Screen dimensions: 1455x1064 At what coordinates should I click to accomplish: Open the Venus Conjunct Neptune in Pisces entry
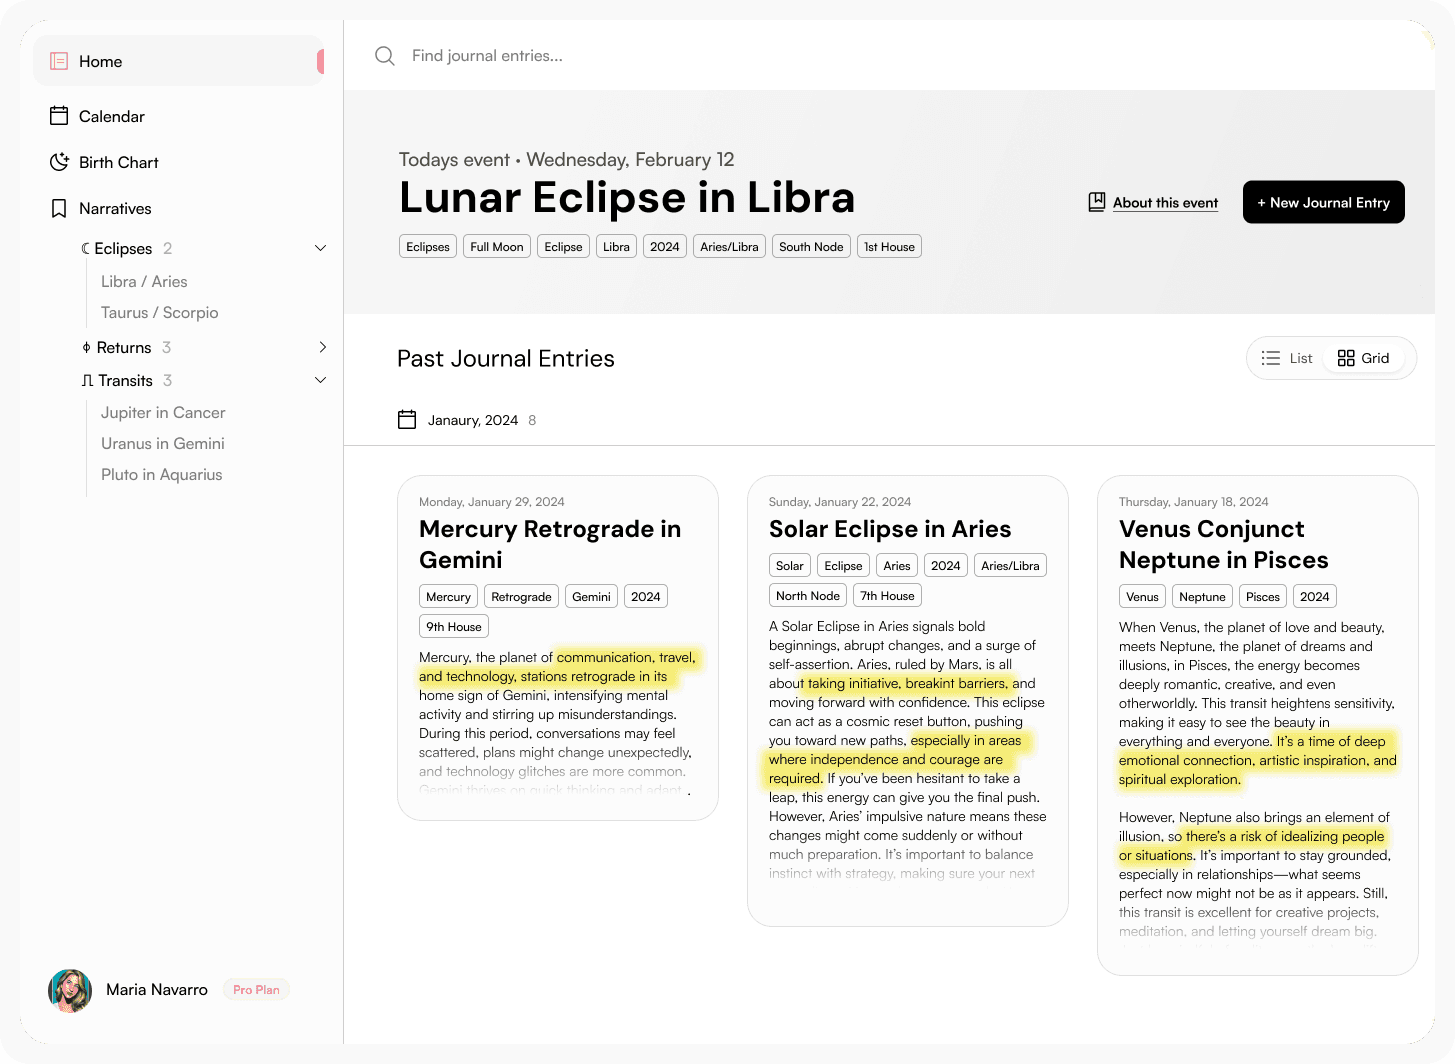tap(1258, 725)
